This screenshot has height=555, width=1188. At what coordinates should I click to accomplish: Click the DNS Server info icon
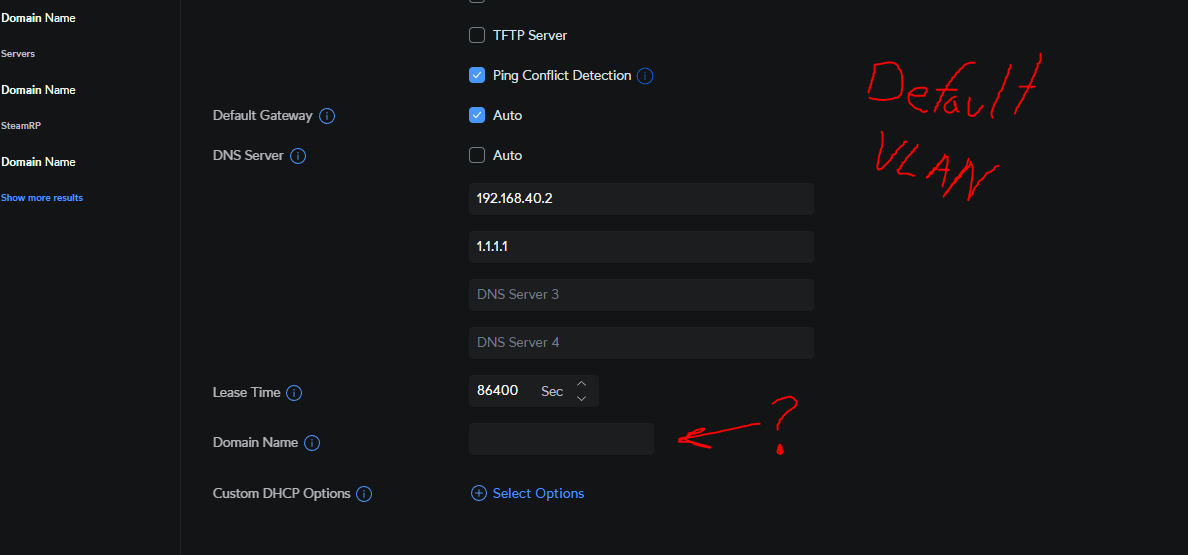(298, 156)
